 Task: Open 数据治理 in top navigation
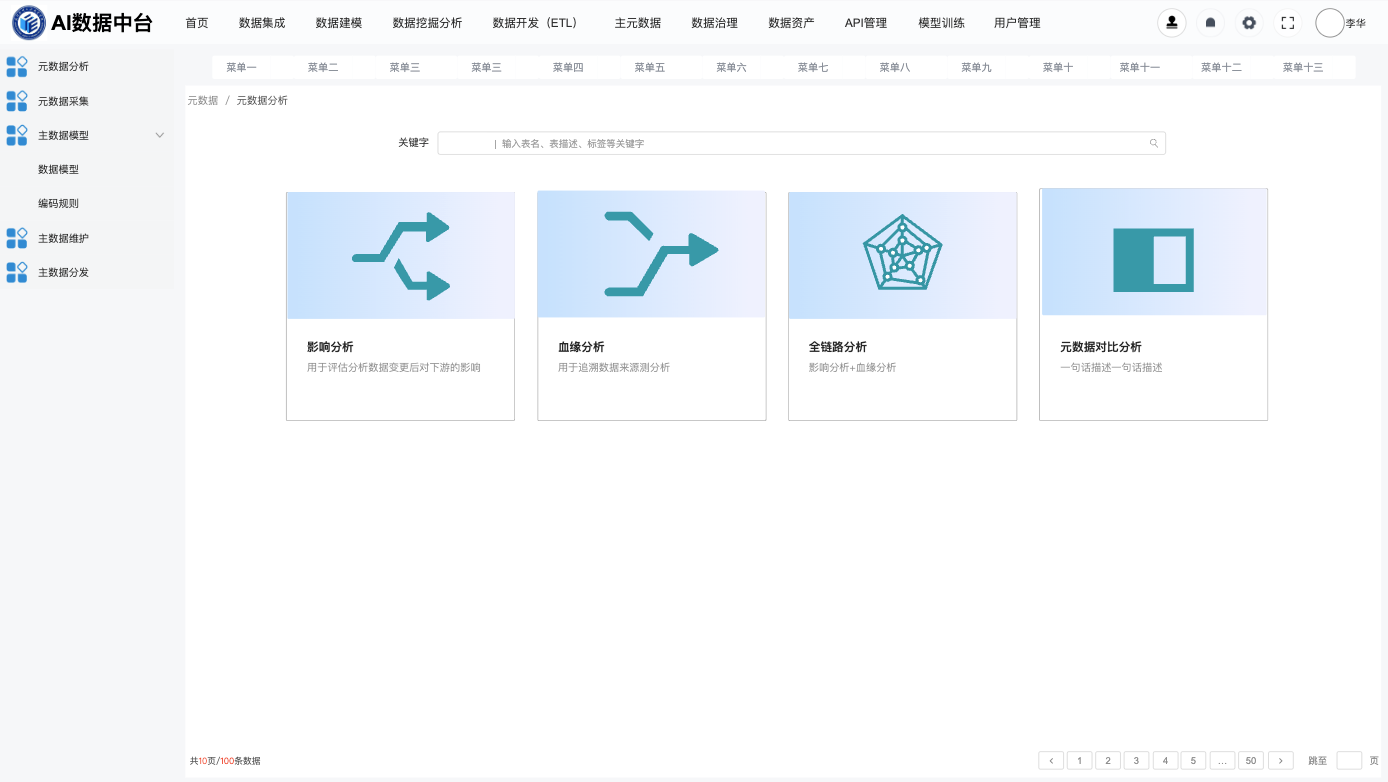[x=715, y=23]
